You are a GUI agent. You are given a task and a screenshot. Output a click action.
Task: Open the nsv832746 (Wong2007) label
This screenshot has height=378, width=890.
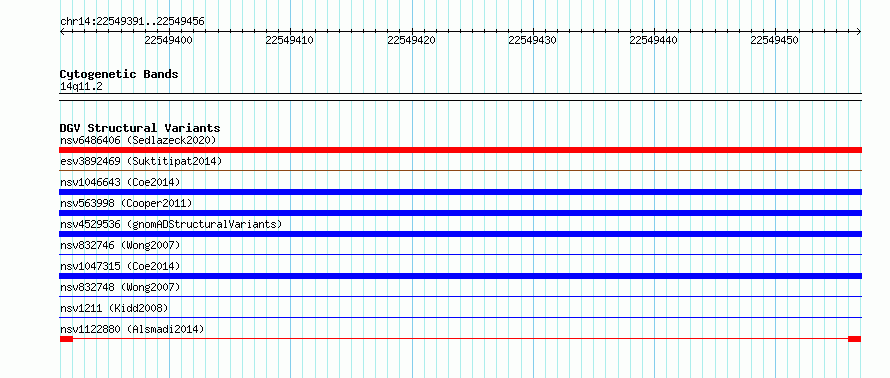(120, 245)
